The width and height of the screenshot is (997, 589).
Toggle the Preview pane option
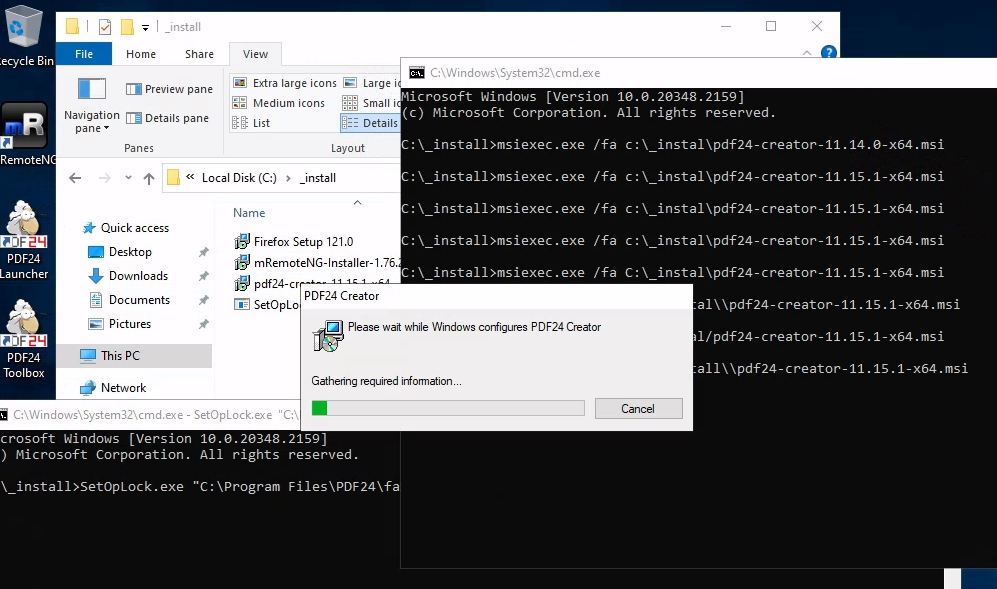(169, 89)
